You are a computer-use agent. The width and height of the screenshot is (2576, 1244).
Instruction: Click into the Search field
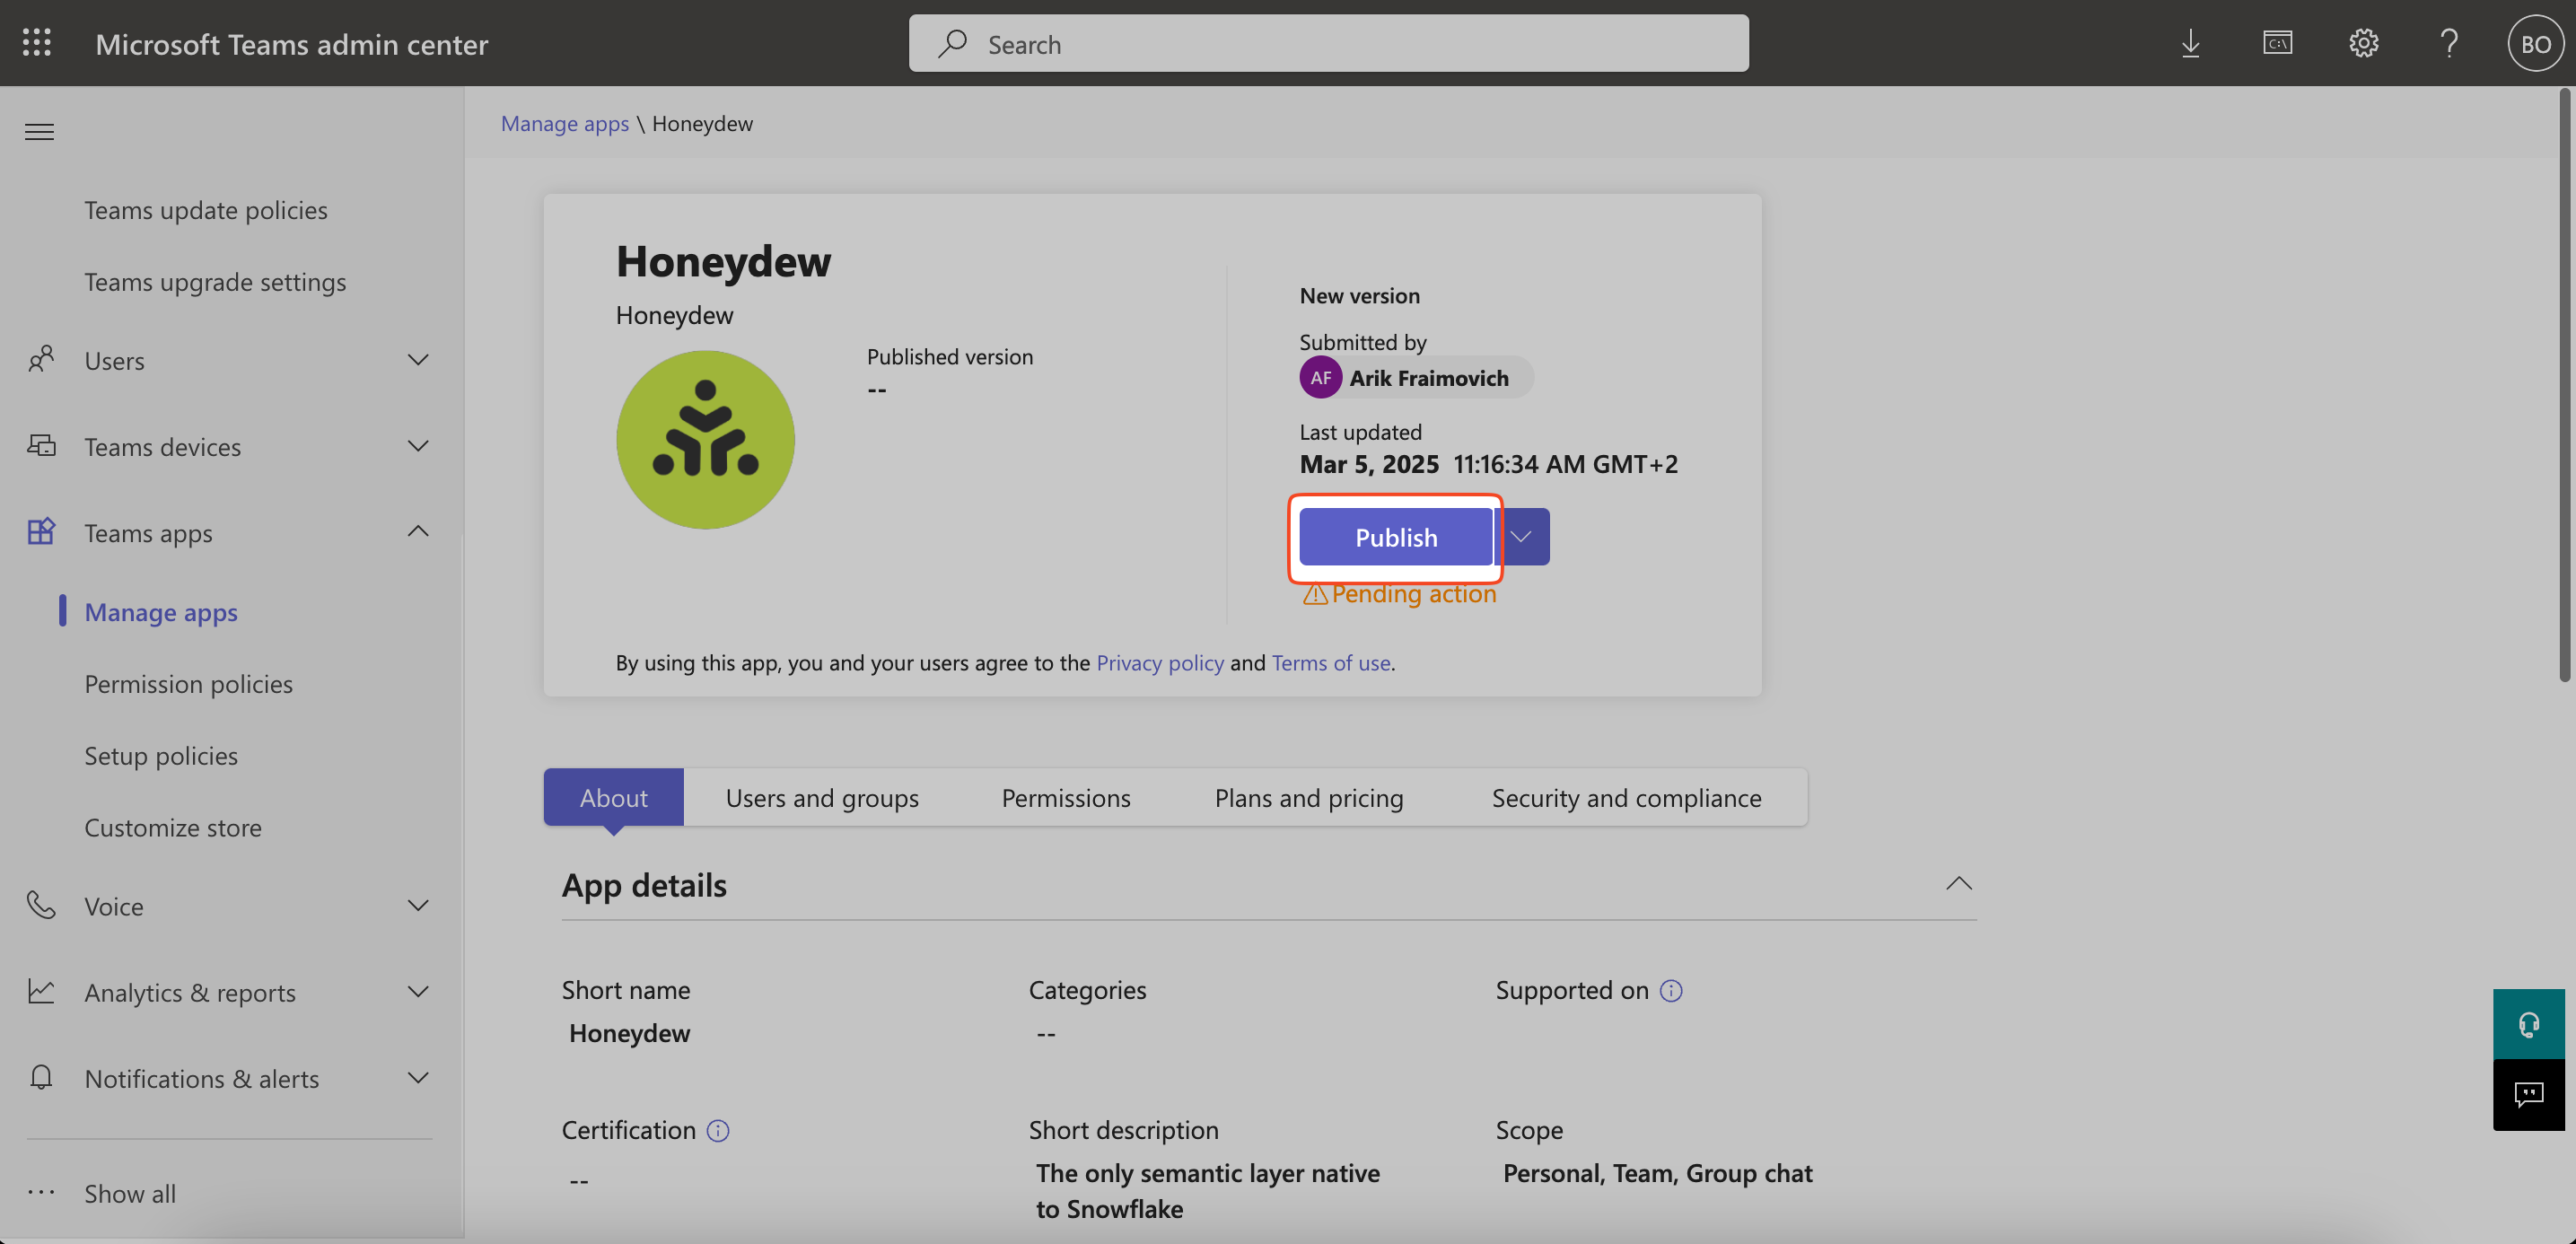click(x=1328, y=43)
